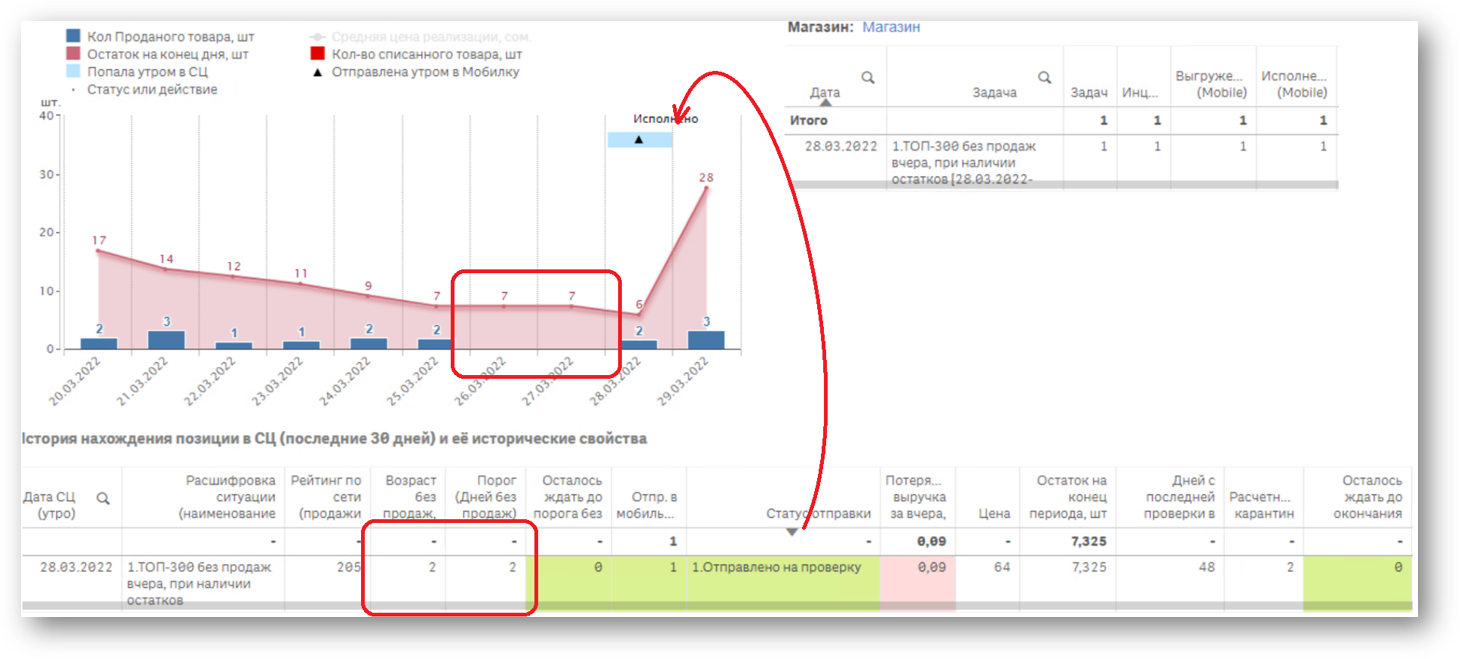Click line point labeled 17
Viewport: 1460px width, 659px height.
(98, 251)
